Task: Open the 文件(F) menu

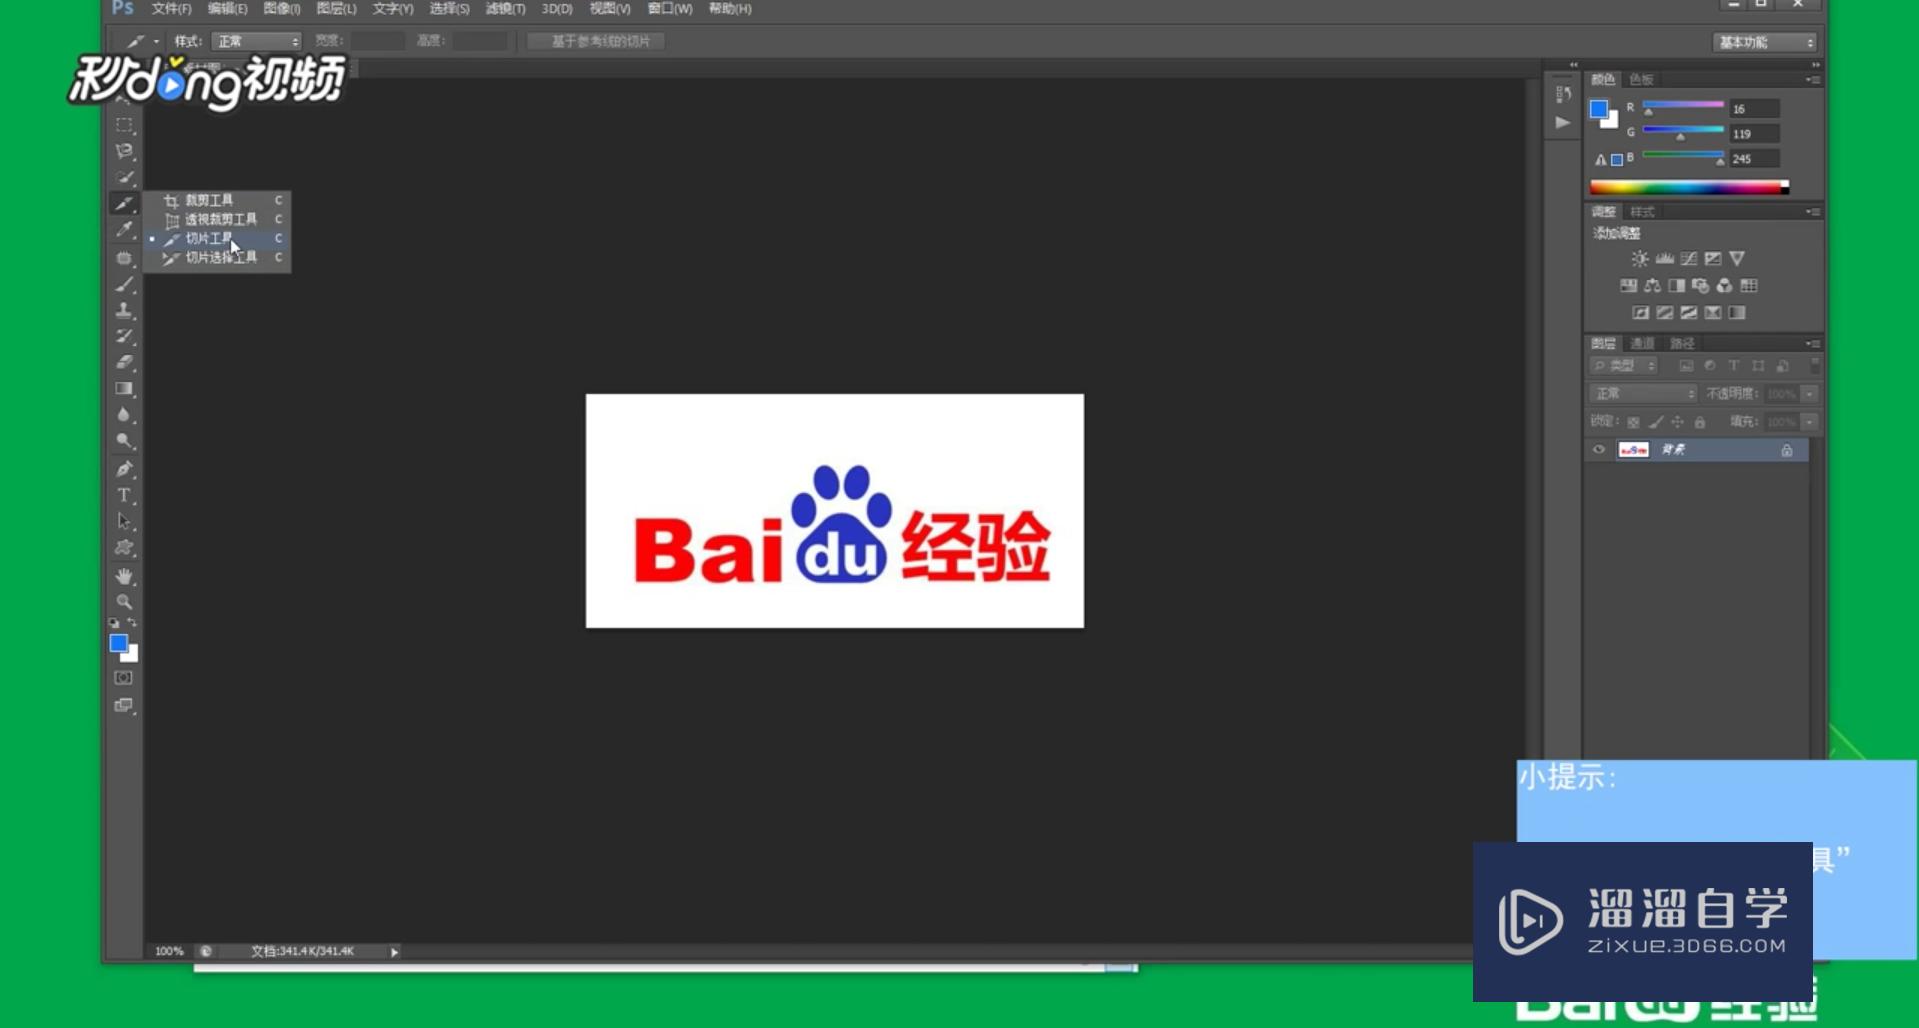Action: pos(171,9)
